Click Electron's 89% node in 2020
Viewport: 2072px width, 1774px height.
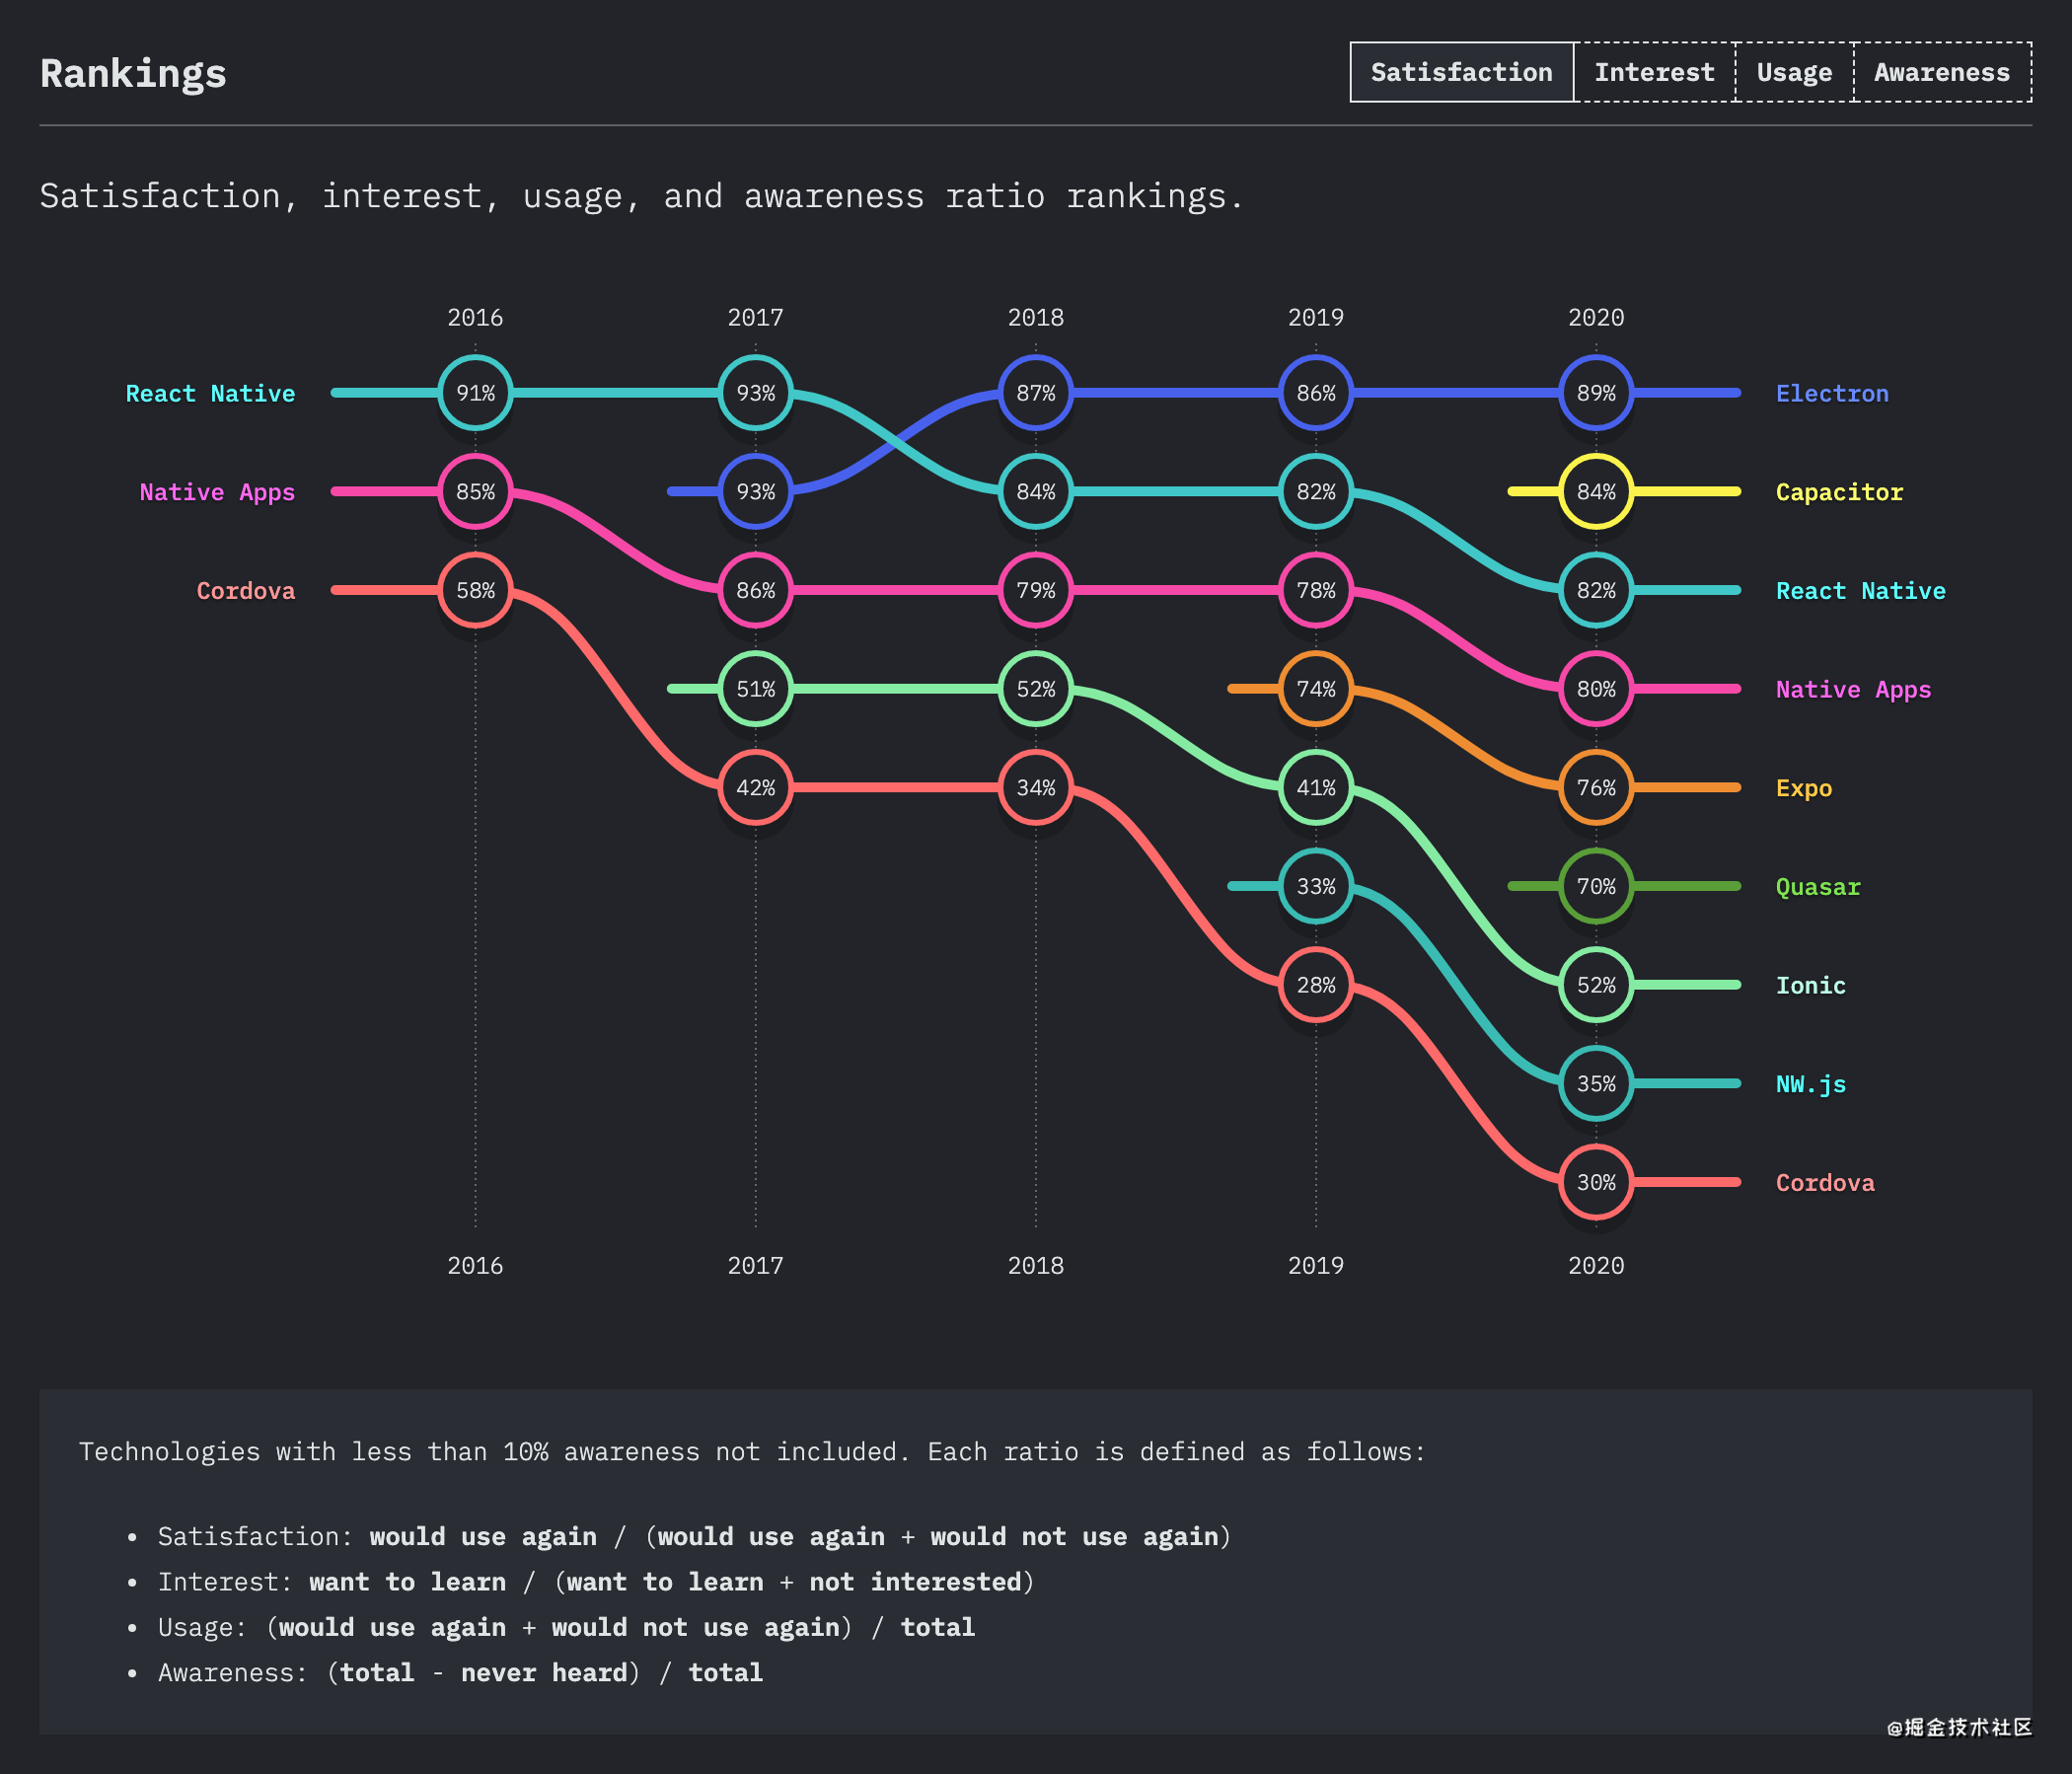point(1596,393)
